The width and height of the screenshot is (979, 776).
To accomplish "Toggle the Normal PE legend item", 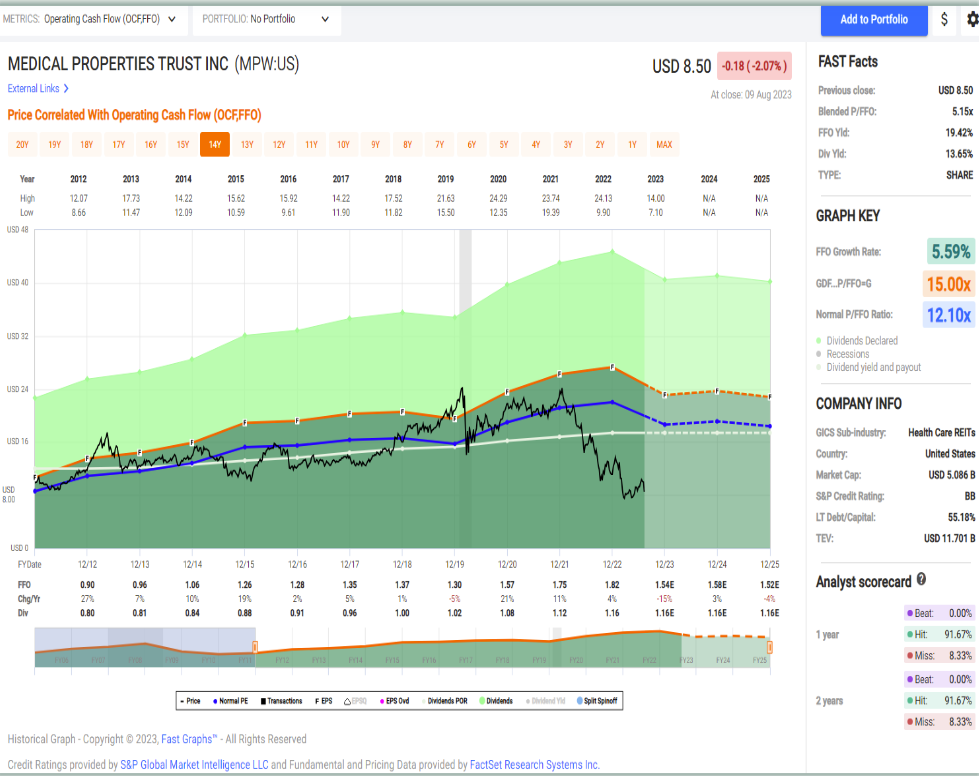I will coord(230,701).
